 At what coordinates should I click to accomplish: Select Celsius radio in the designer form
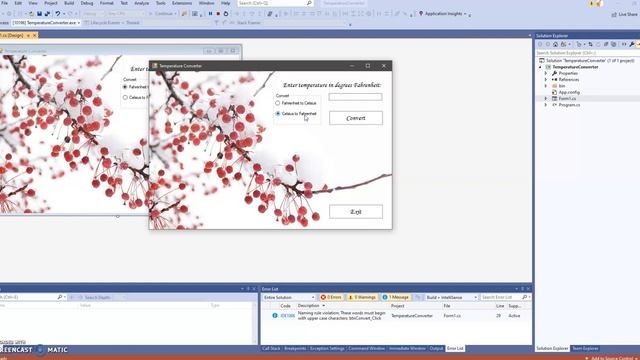pyautogui.click(x=125, y=98)
